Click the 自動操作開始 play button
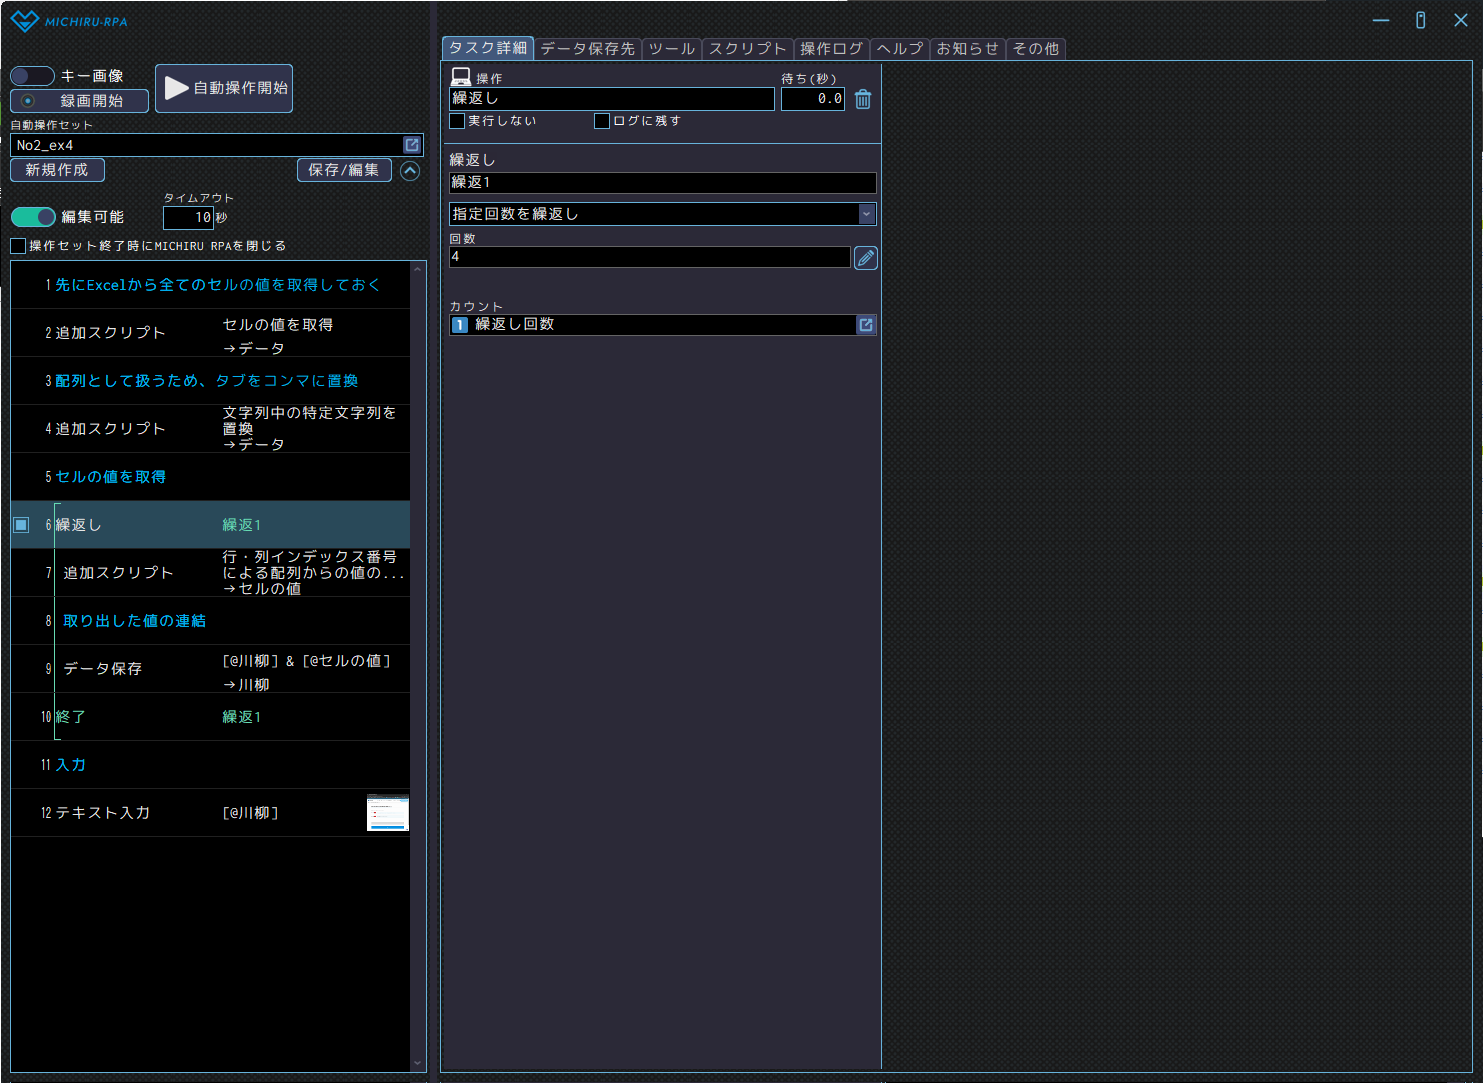The width and height of the screenshot is (1483, 1083). (224, 88)
